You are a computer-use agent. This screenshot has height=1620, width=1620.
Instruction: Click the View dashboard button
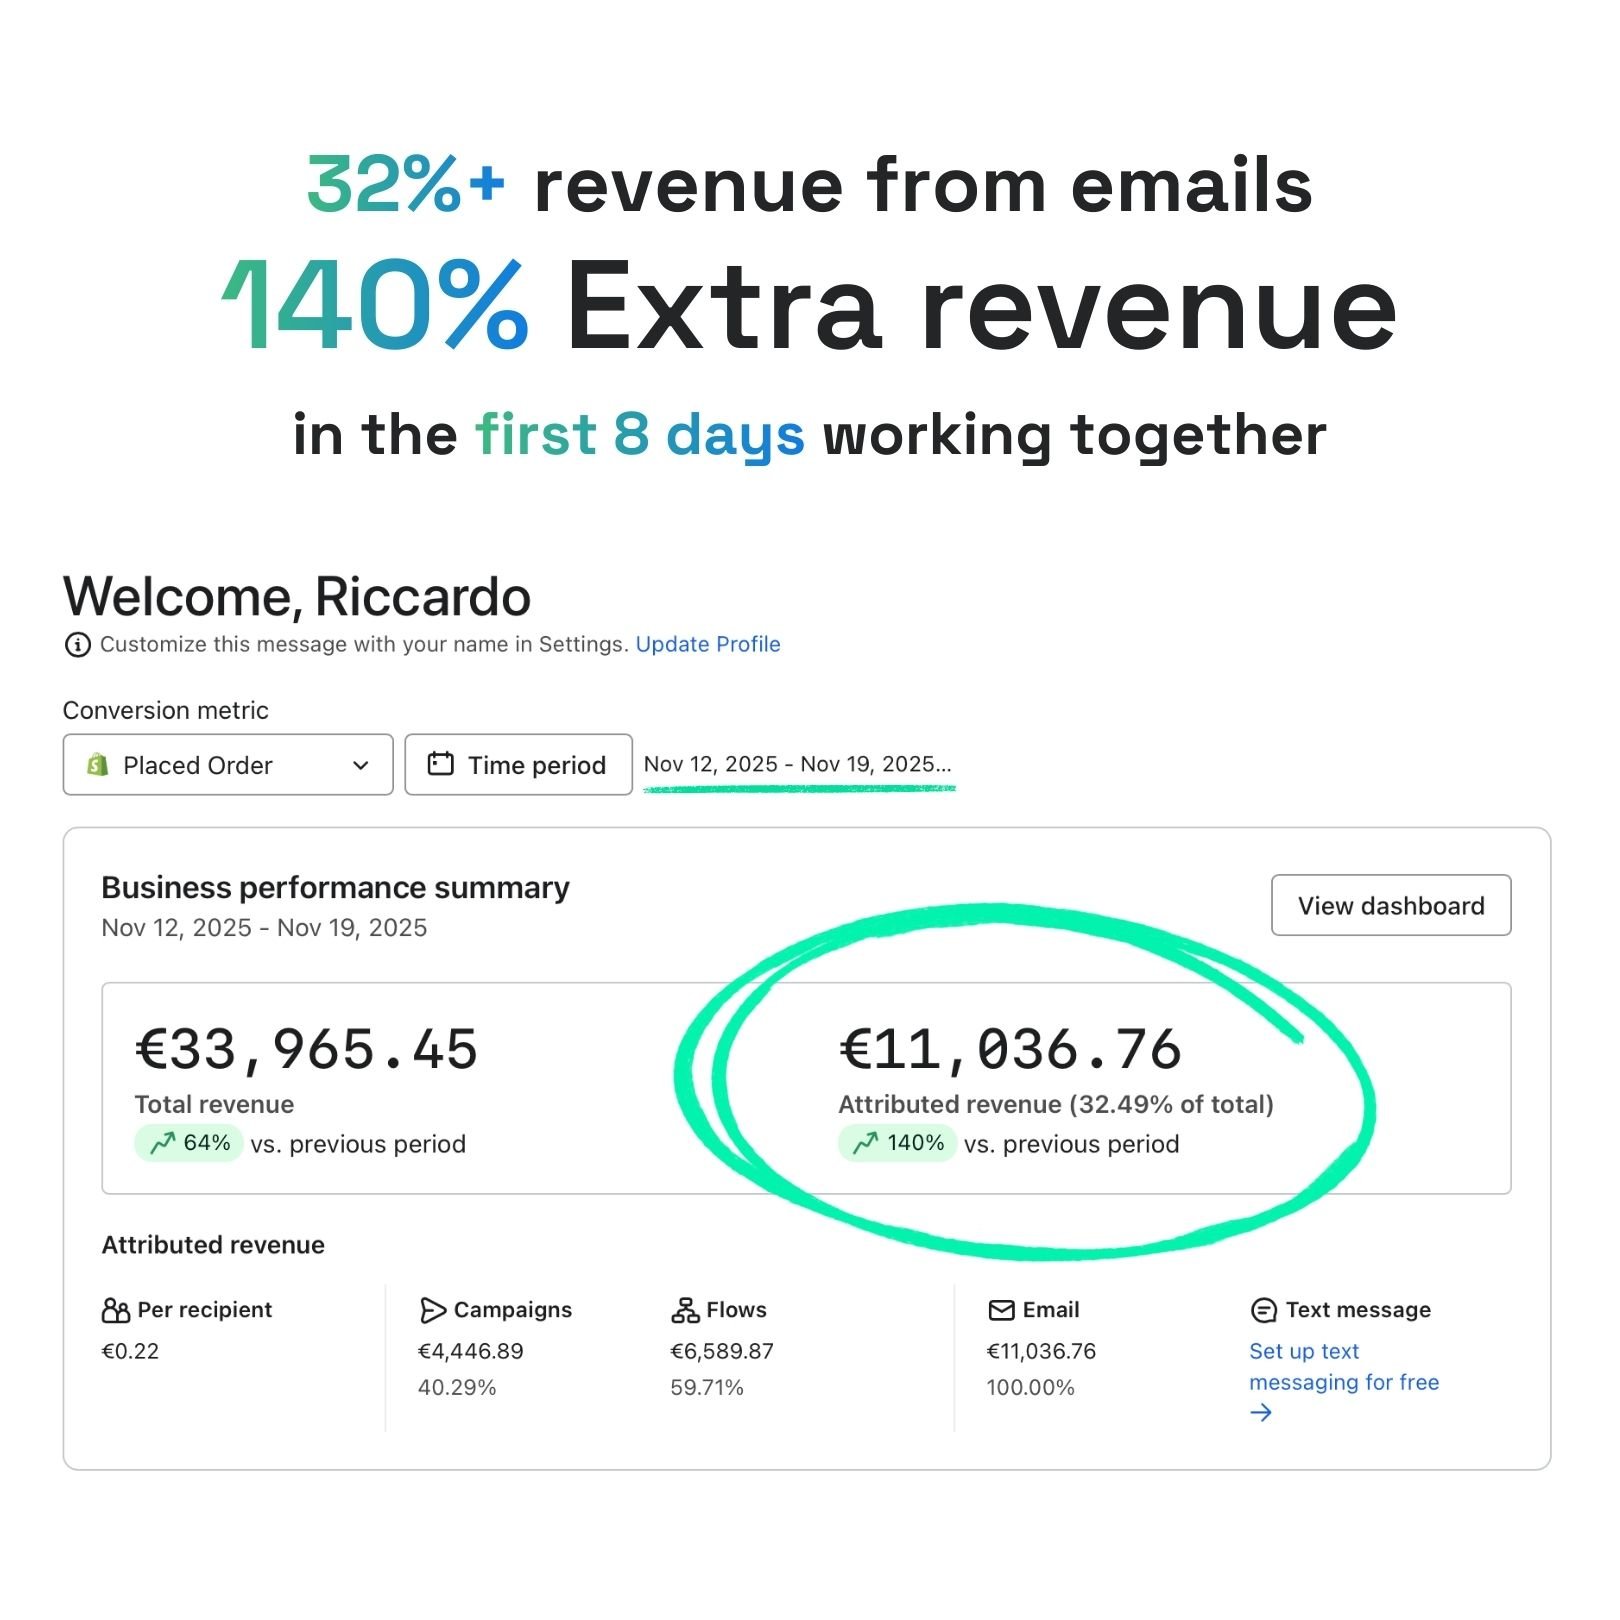(x=1391, y=905)
